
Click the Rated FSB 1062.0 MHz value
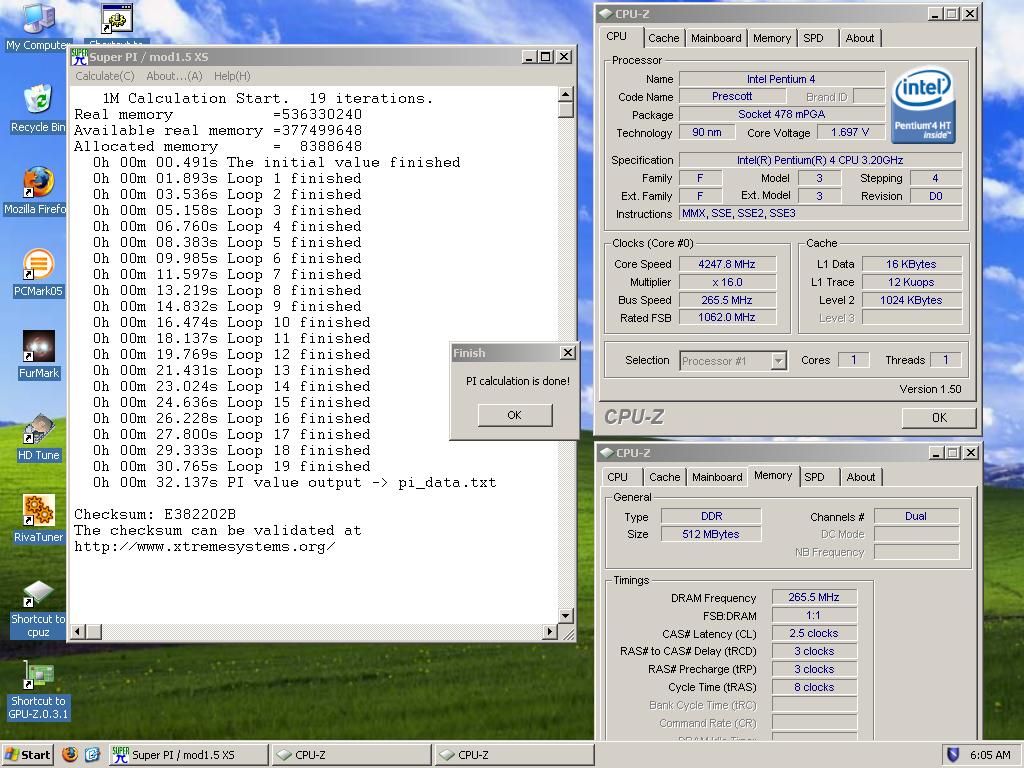coord(727,317)
